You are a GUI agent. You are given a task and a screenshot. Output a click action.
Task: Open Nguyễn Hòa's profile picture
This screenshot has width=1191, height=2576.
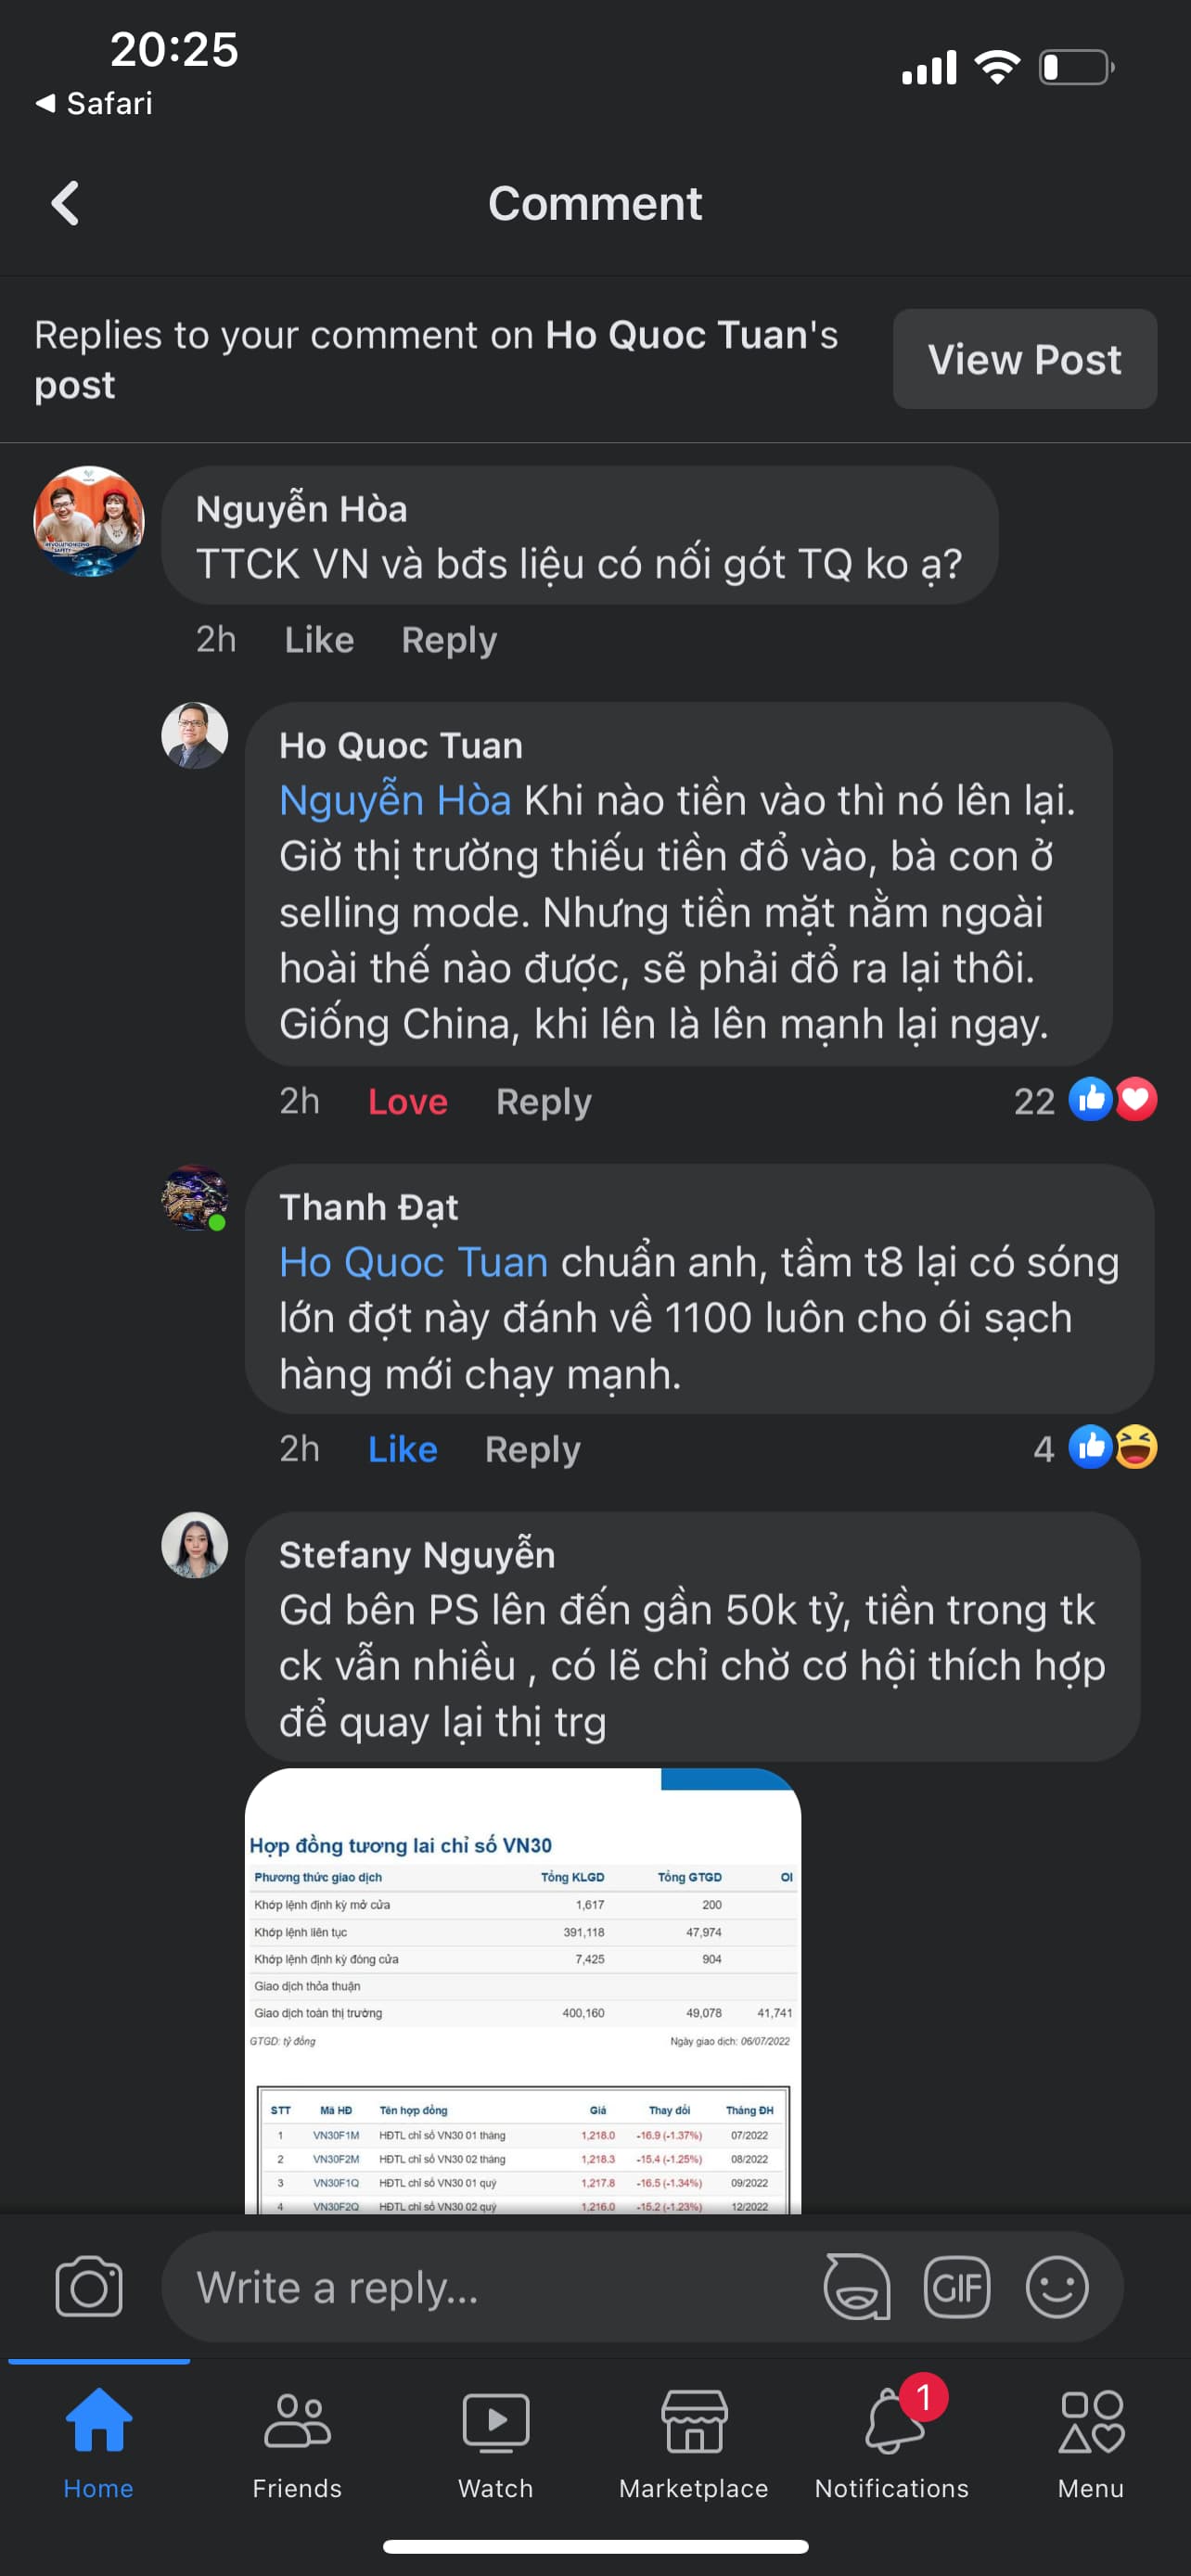[x=89, y=521]
